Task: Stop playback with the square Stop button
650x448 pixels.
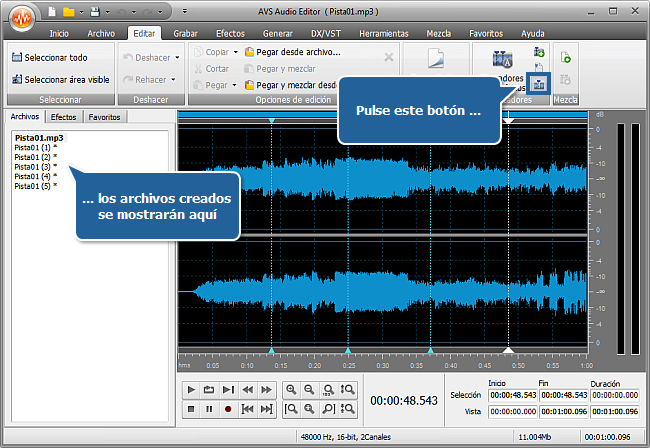Action: tap(191, 409)
